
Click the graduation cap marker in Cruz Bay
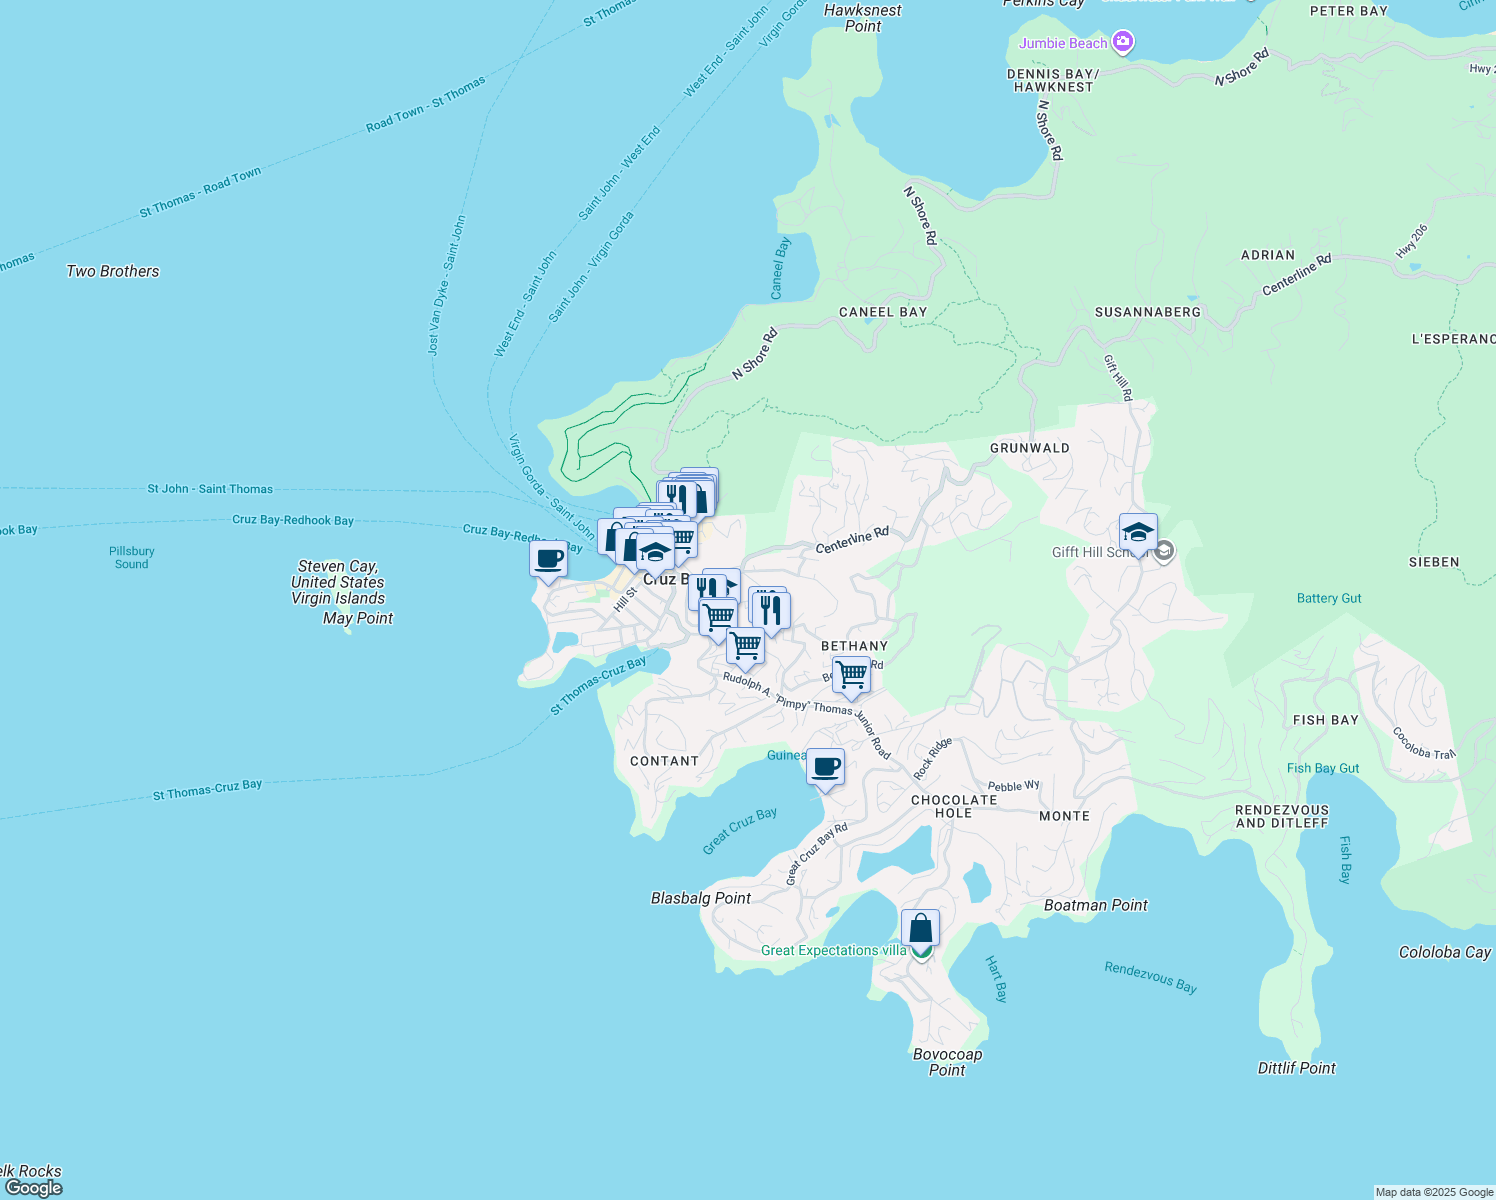(655, 551)
